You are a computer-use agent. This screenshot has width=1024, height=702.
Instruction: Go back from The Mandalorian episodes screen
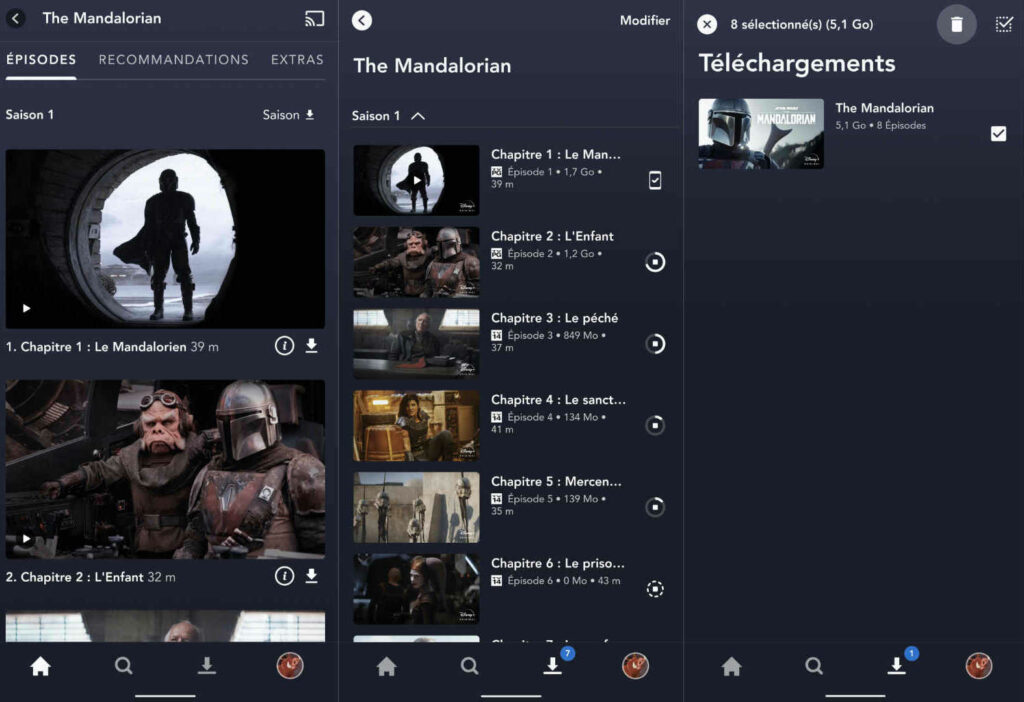[x=16, y=18]
